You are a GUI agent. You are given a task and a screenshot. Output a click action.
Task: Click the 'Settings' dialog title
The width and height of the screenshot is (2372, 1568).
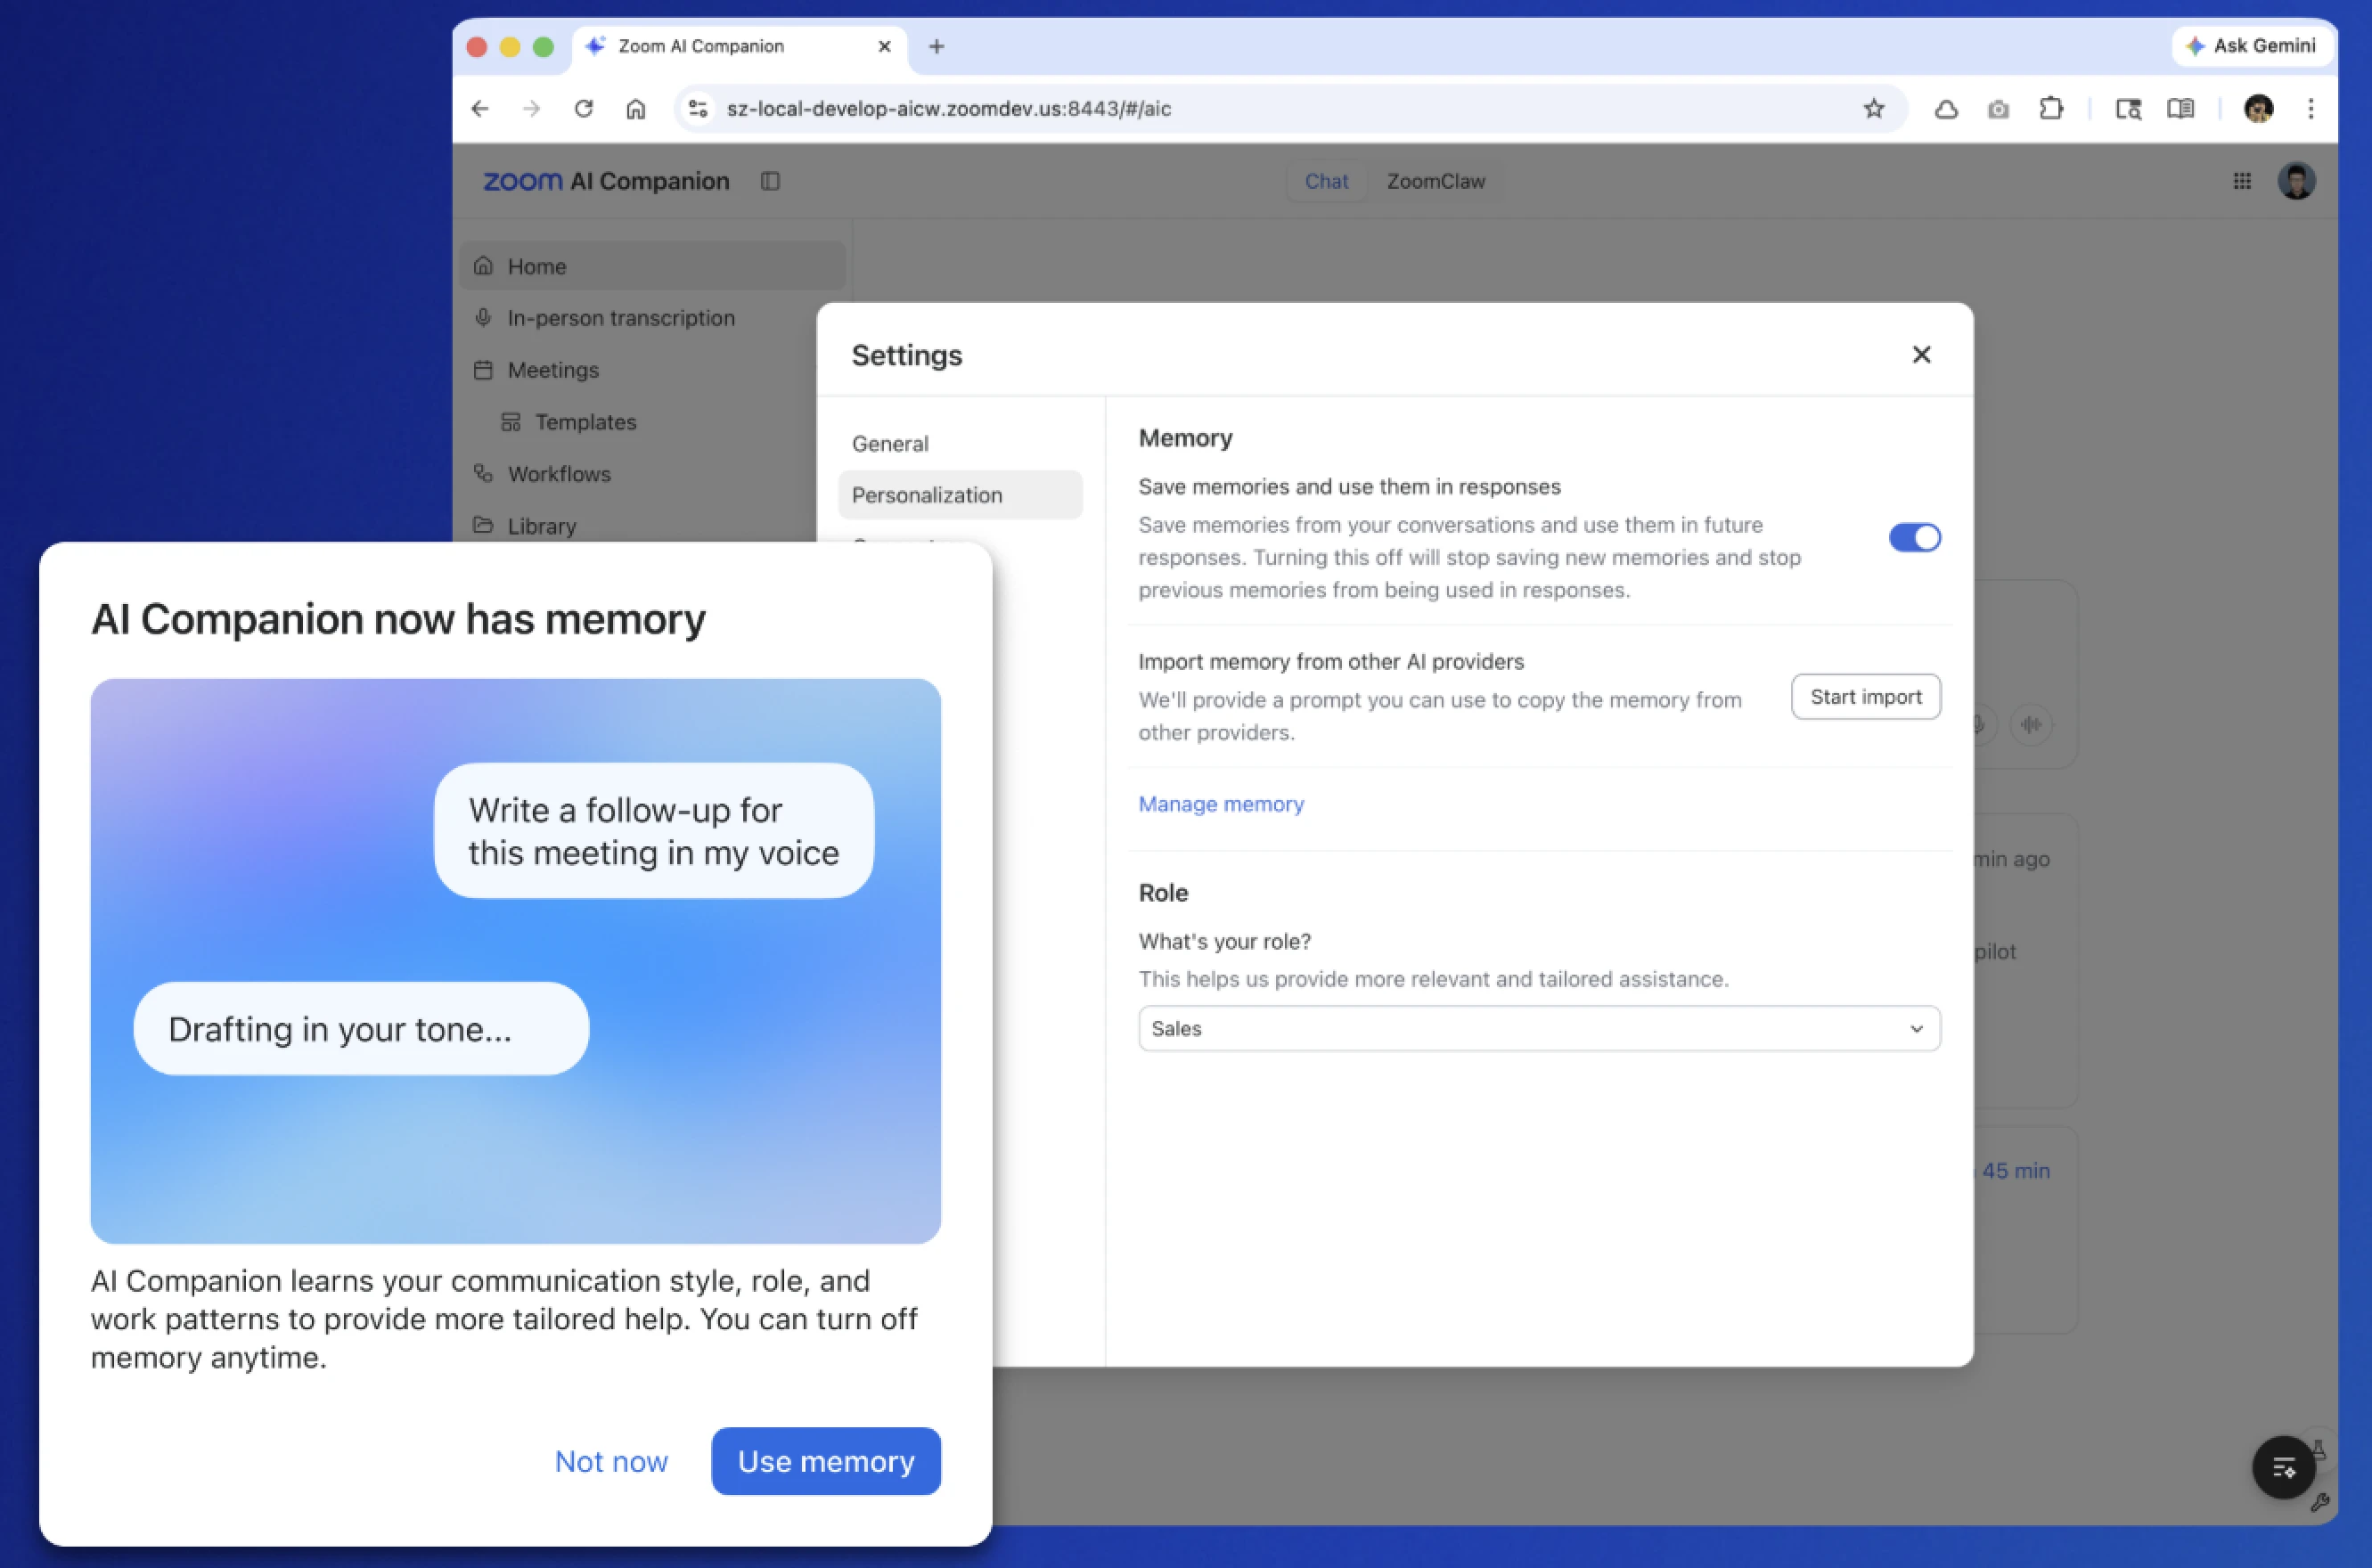click(907, 355)
